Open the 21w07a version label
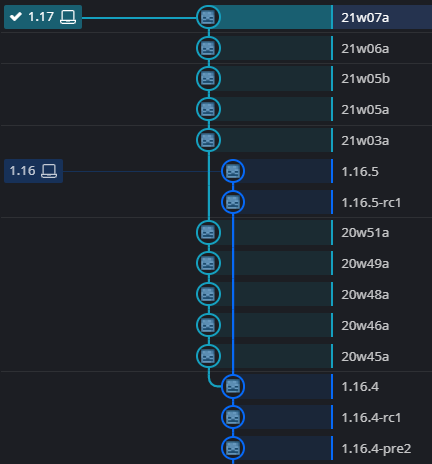 click(365, 18)
